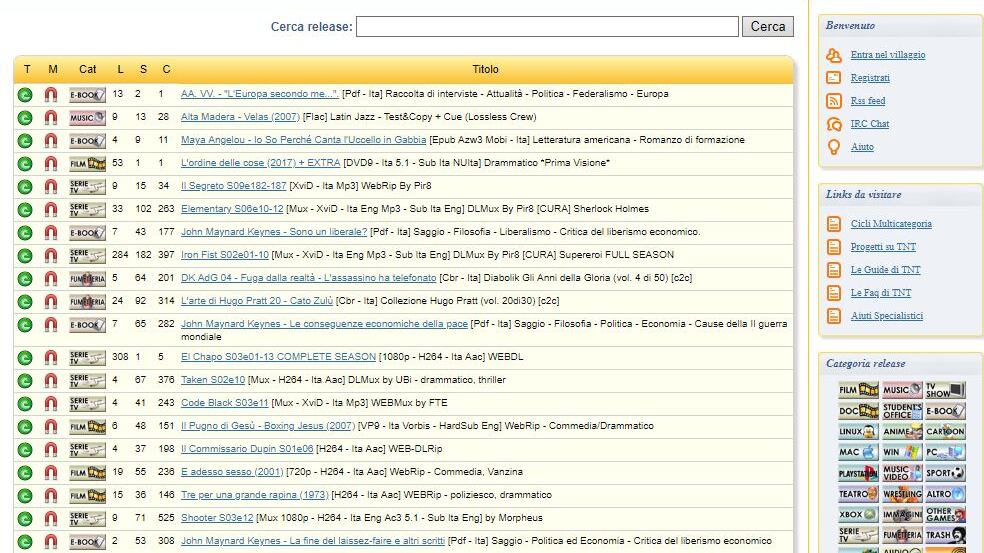Screen dimensions: 984x553
Task: Click FILM category icon in L'ordine delle cose row
Action: click(87, 164)
